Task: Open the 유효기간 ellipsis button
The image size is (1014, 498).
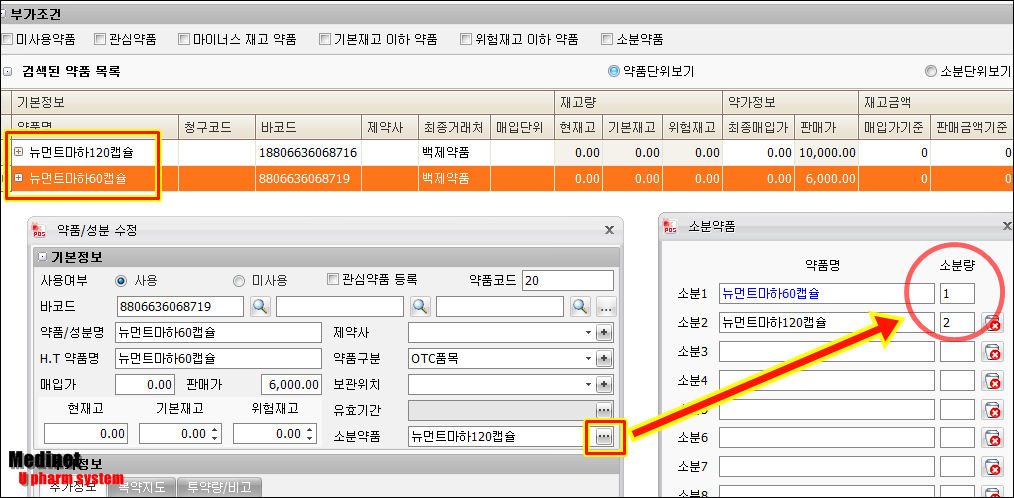Action: click(x=604, y=410)
